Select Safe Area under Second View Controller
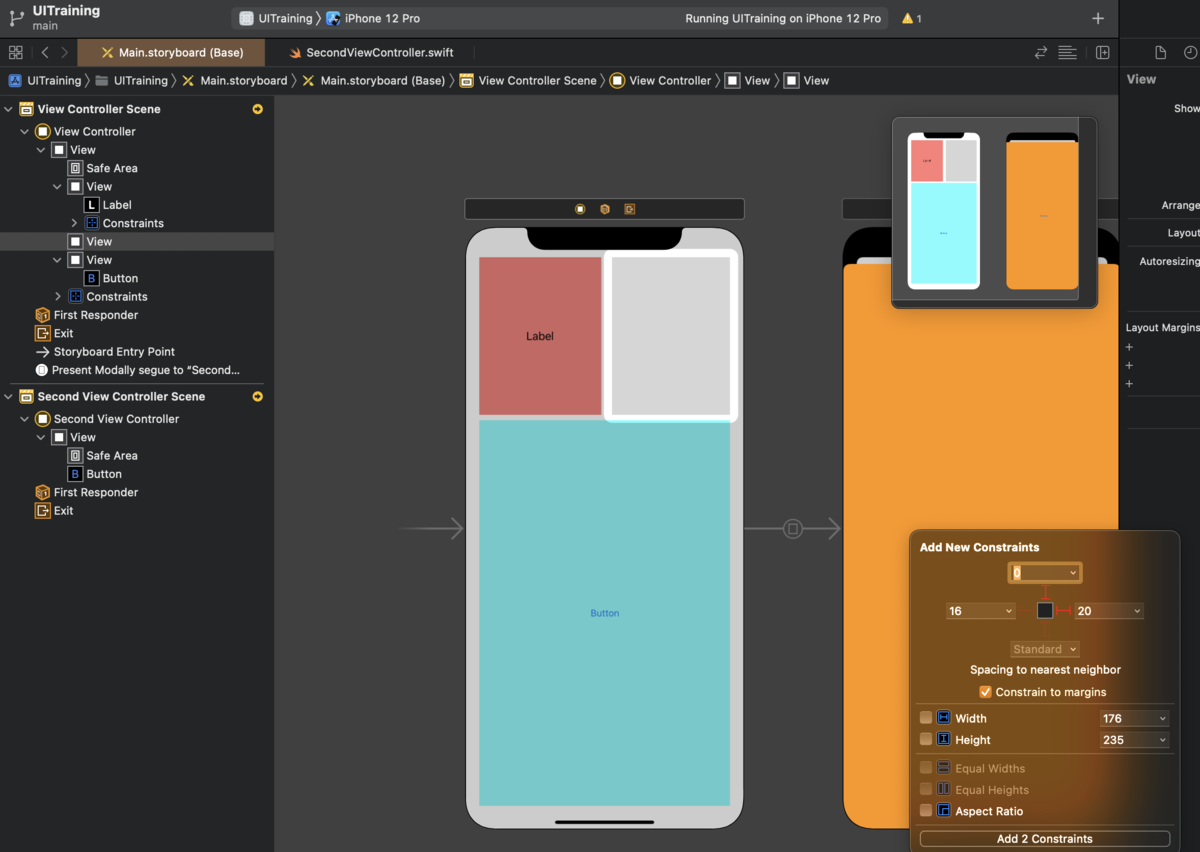The width and height of the screenshot is (1200, 852). tap(136, 456)
